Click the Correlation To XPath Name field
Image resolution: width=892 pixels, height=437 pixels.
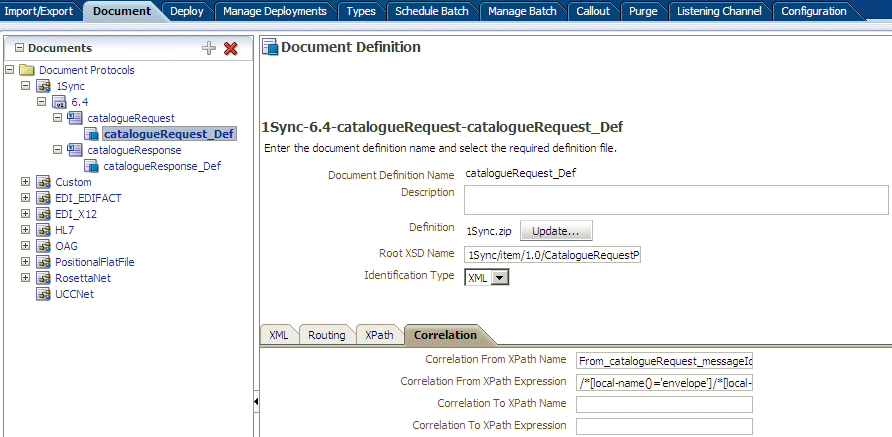tap(664, 404)
